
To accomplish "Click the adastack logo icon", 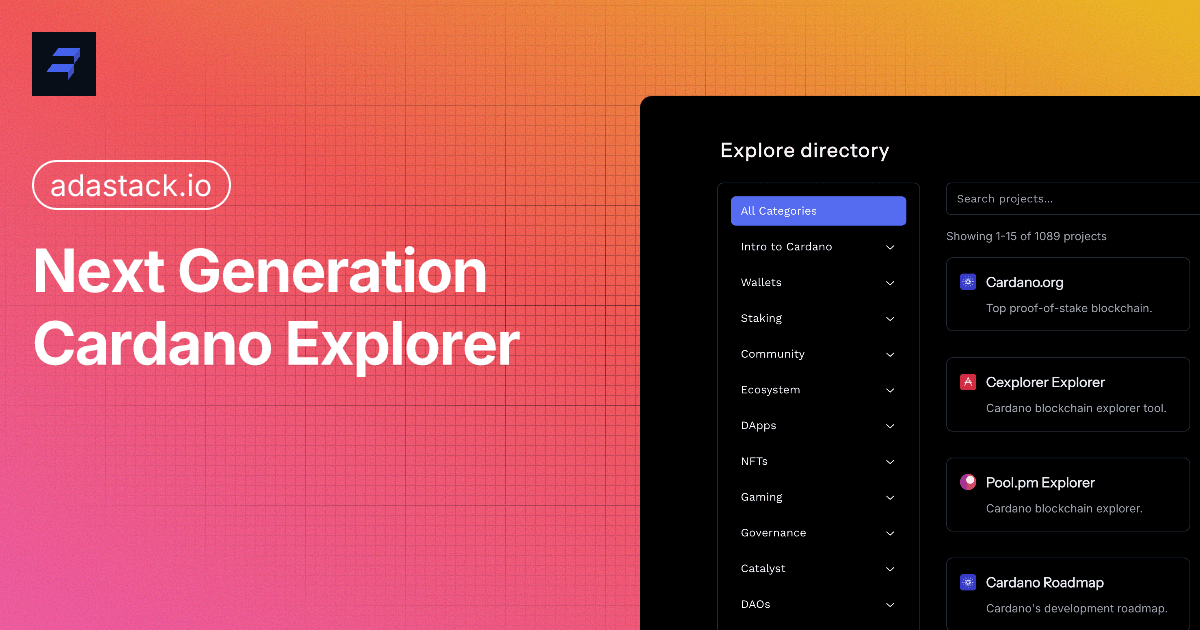I will tap(64, 64).
